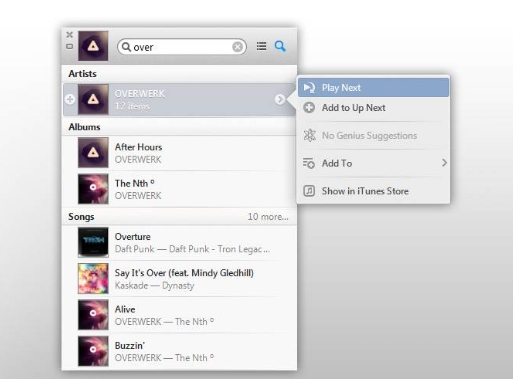Select Say It's Over (feat. Mindy Gledhill)

click(x=179, y=279)
